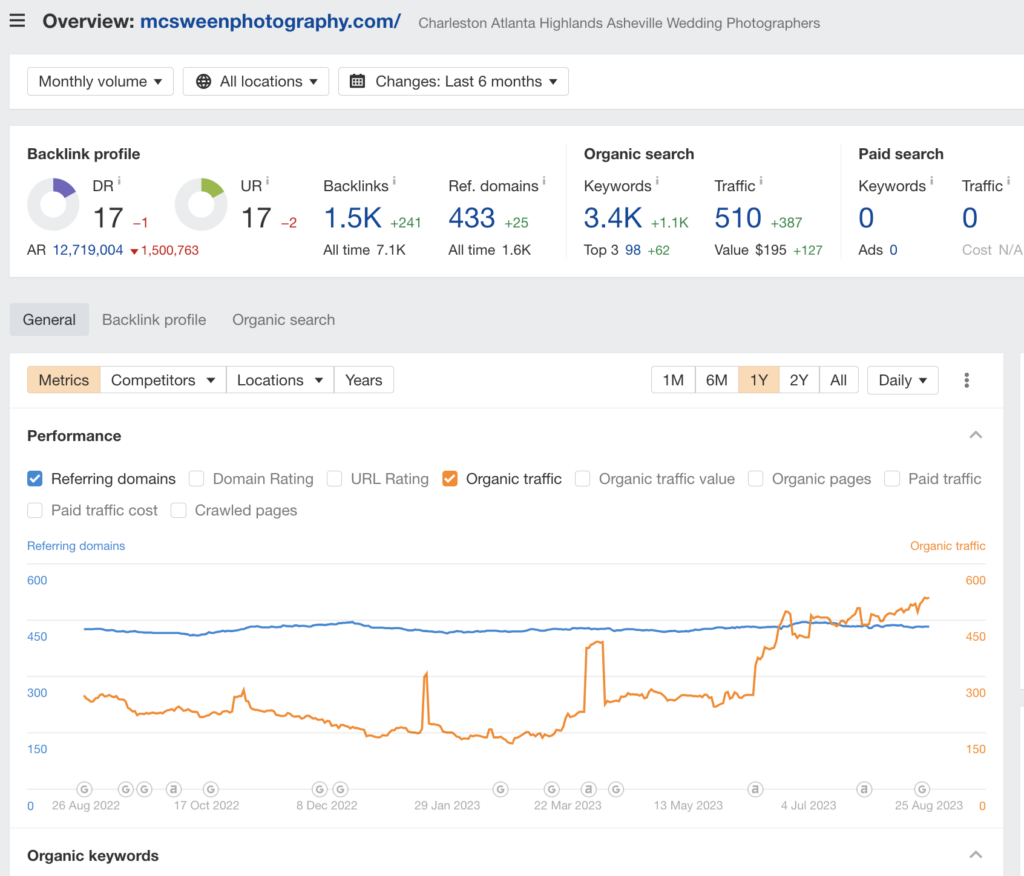Open the 1.5K Backlinks figure
This screenshot has width=1024, height=876.
(x=353, y=218)
